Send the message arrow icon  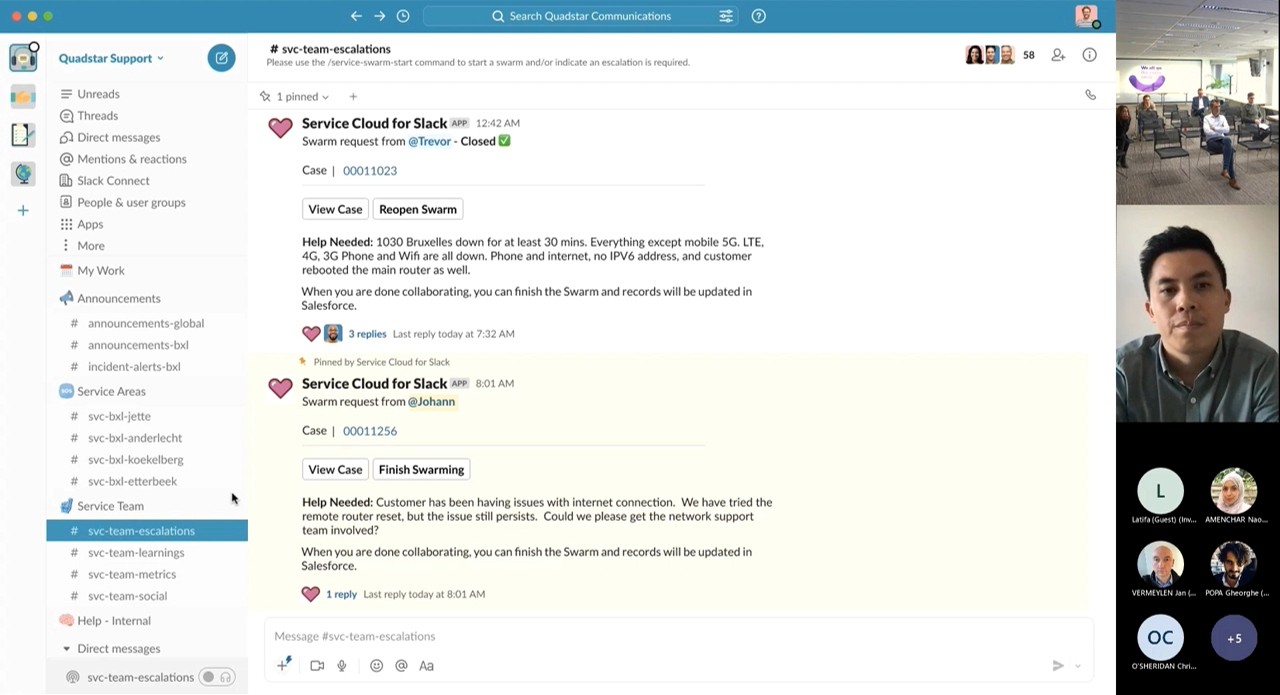coord(1058,666)
